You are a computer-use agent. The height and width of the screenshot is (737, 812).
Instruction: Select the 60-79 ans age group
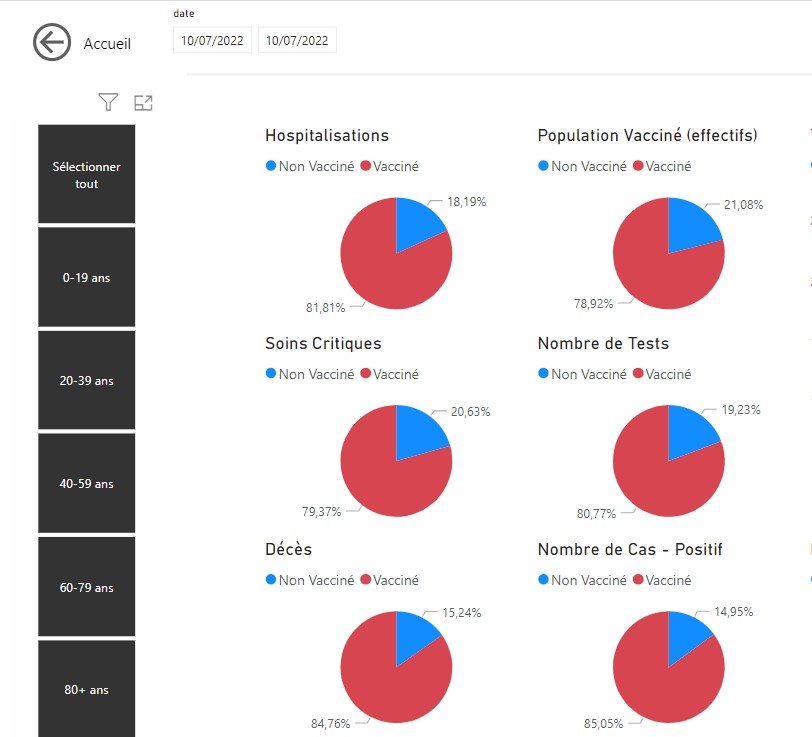(x=87, y=587)
